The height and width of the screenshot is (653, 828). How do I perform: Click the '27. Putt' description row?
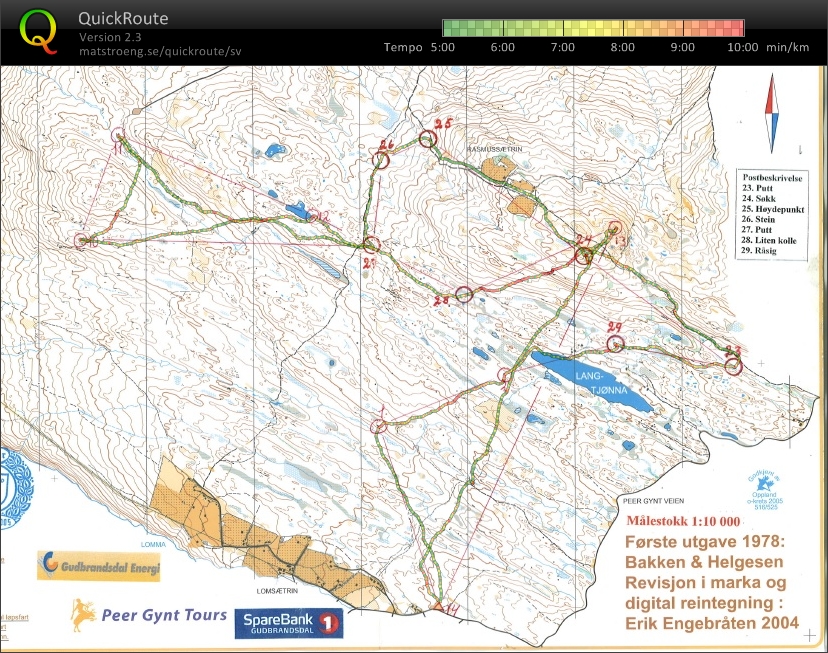tap(757, 230)
